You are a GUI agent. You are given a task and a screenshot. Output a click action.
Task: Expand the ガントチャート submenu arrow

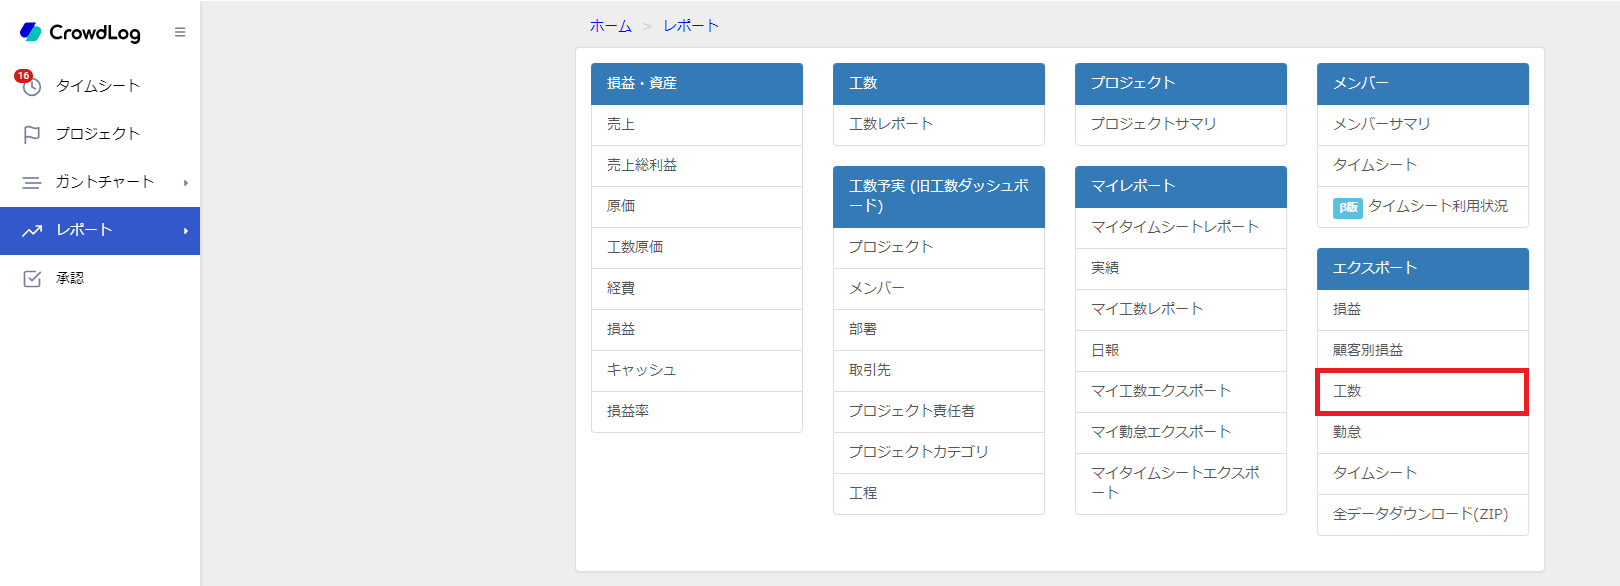(x=186, y=182)
